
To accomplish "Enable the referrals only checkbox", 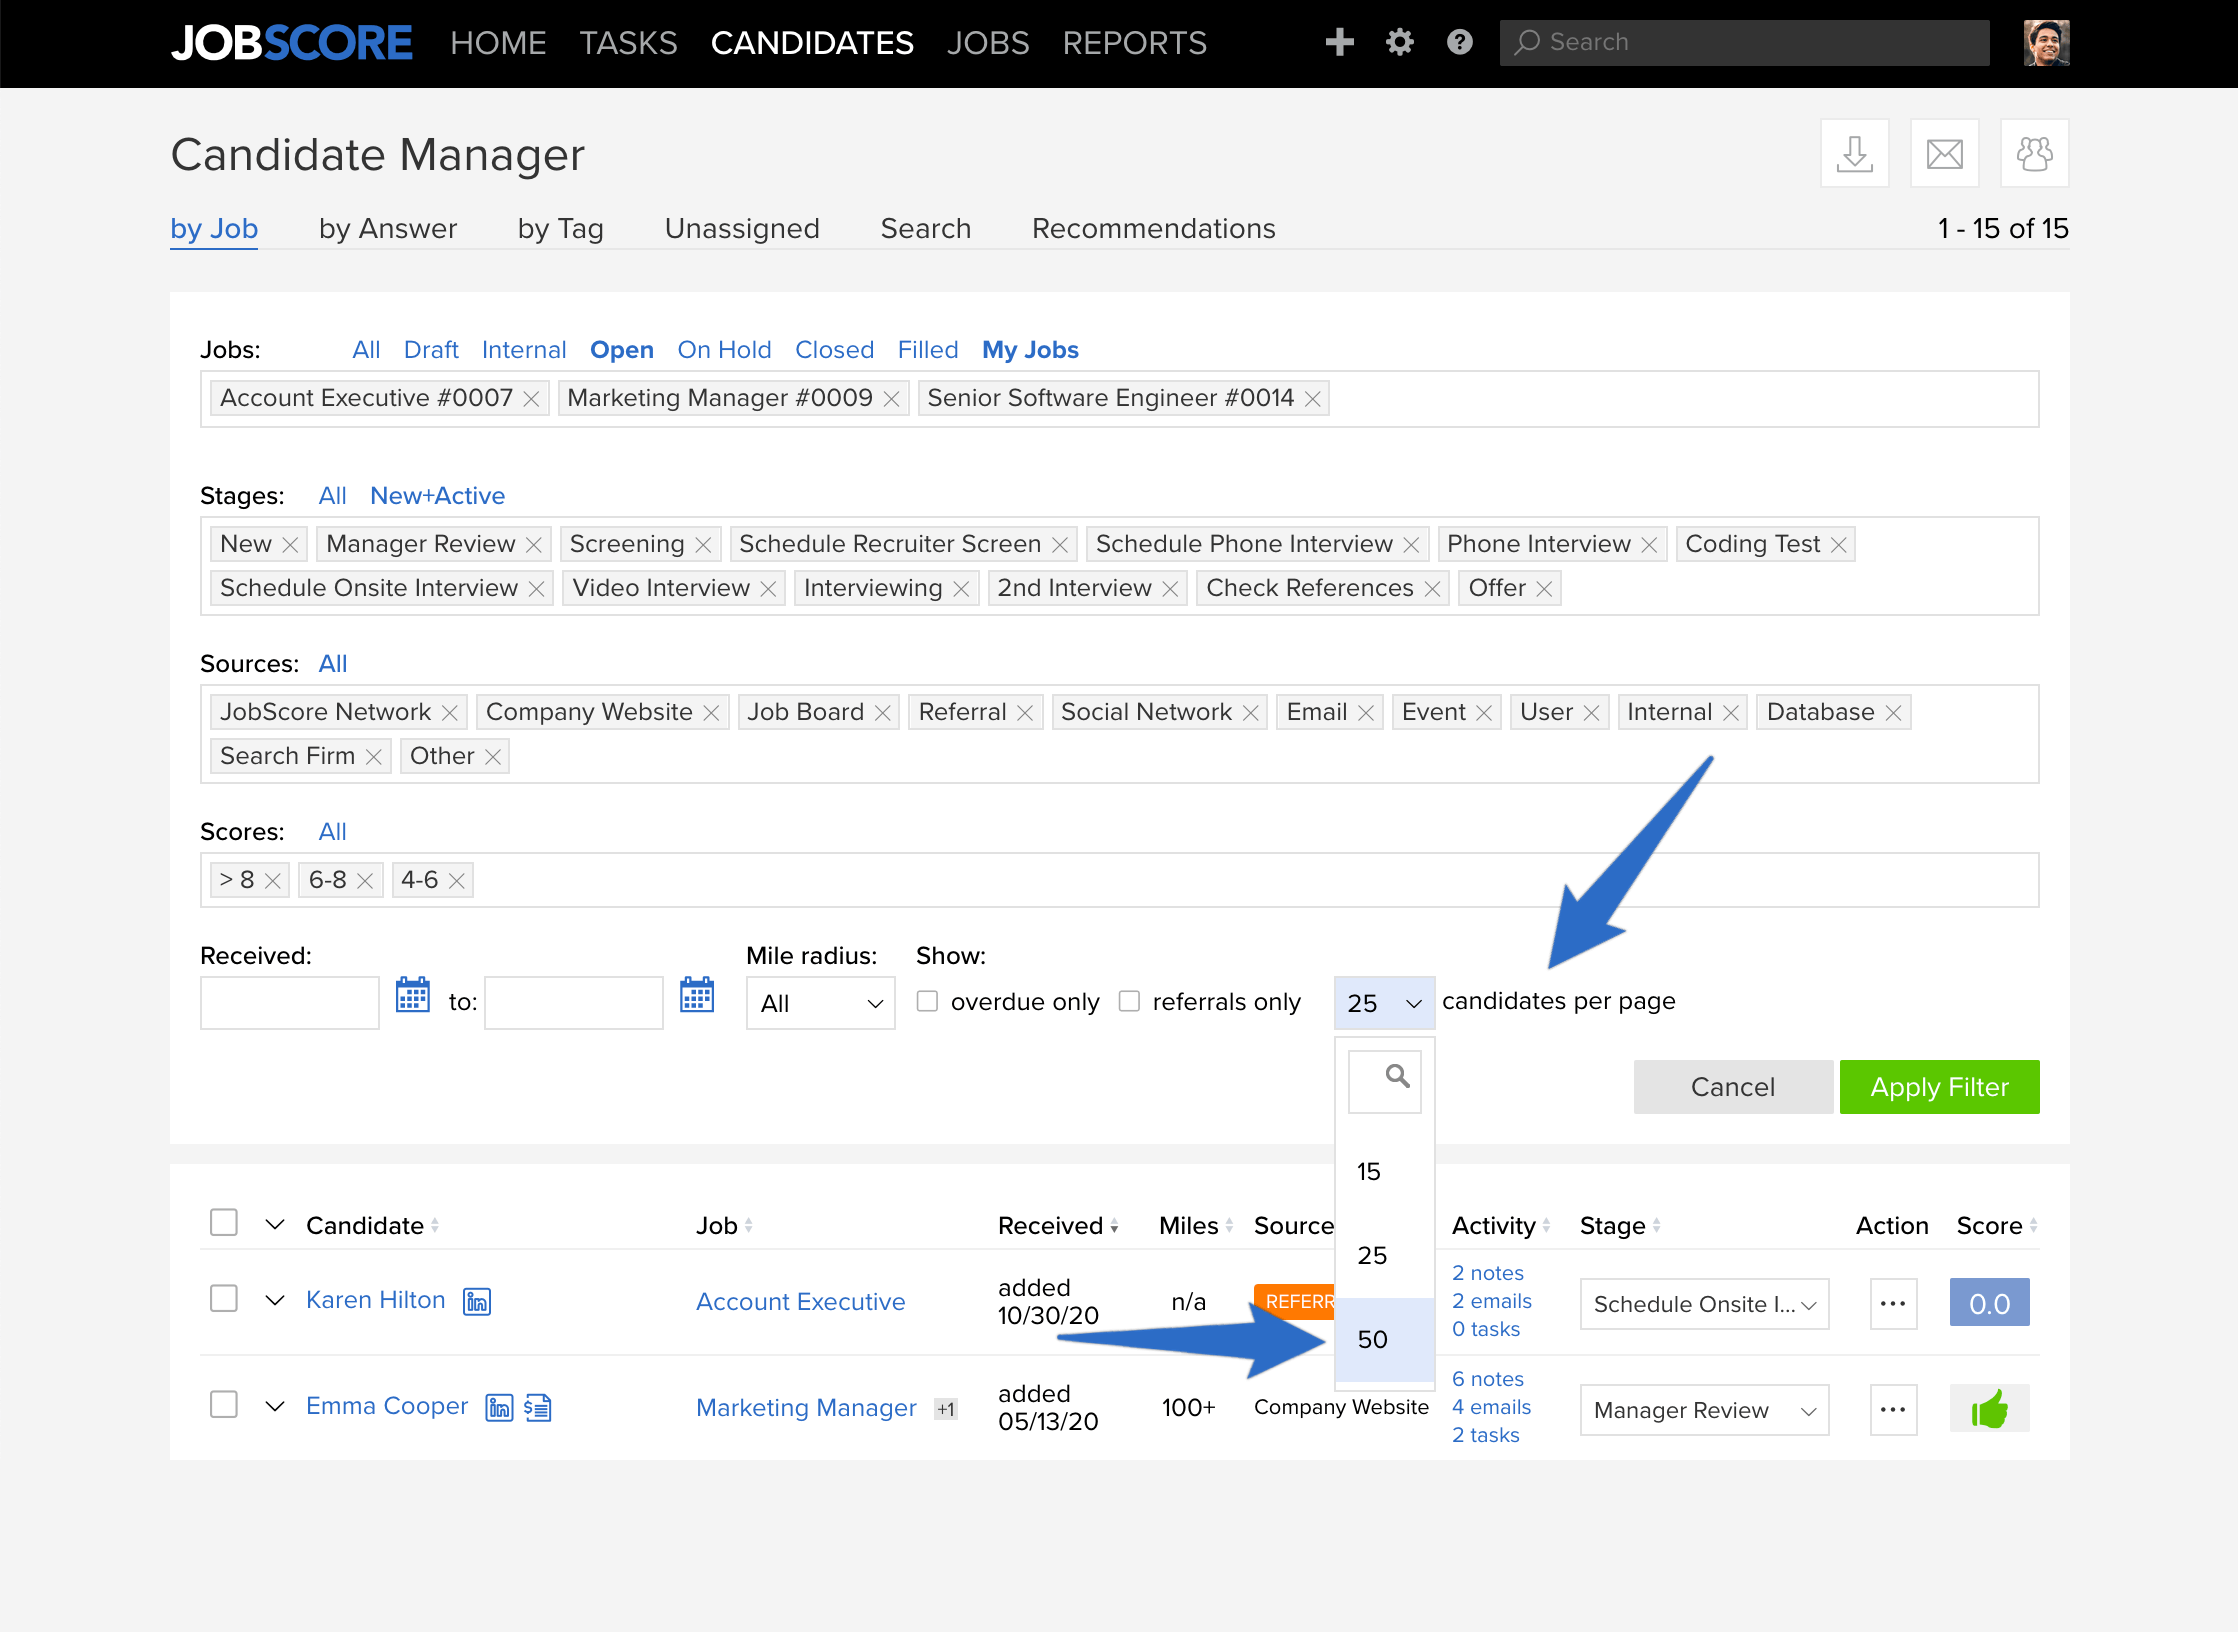I will pyautogui.click(x=1130, y=1001).
